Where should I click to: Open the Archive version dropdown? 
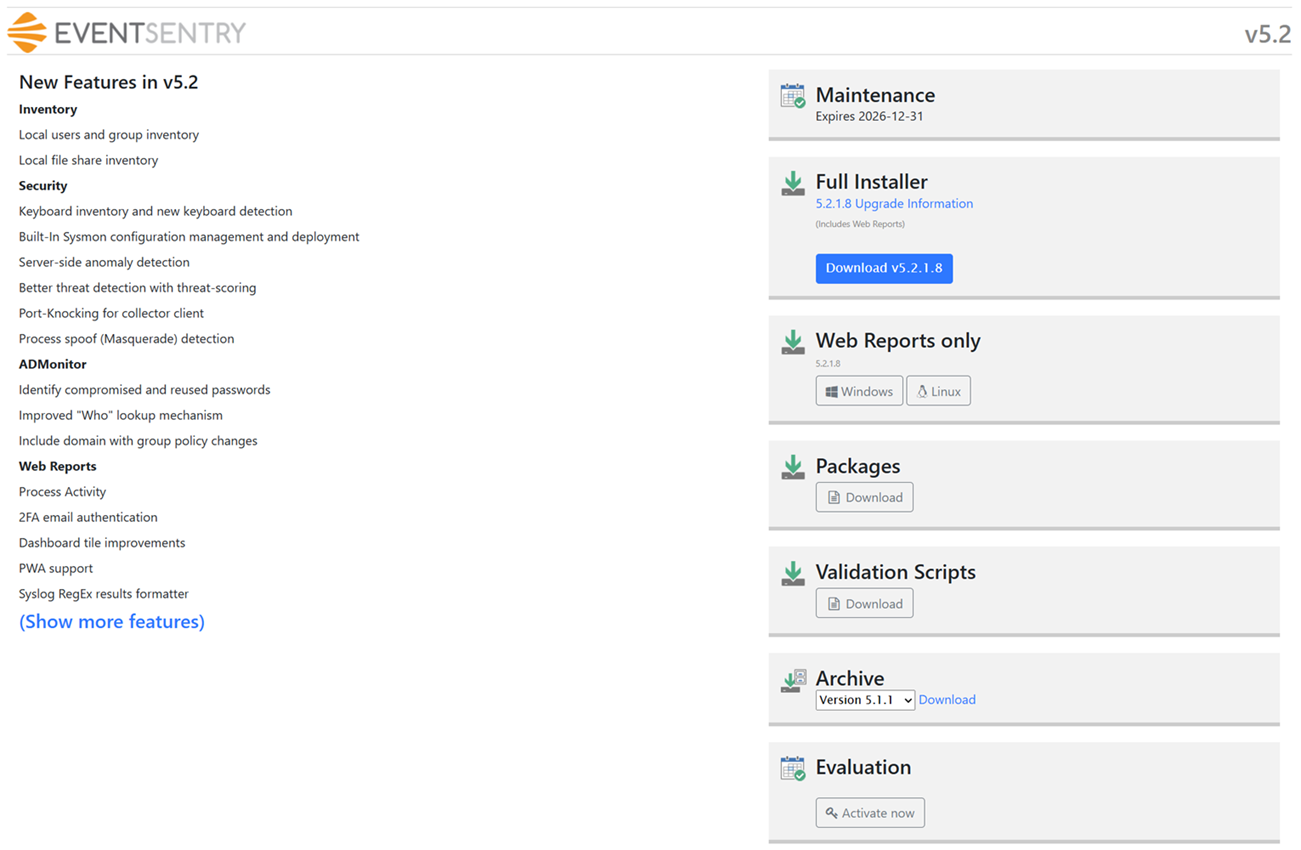click(x=865, y=700)
